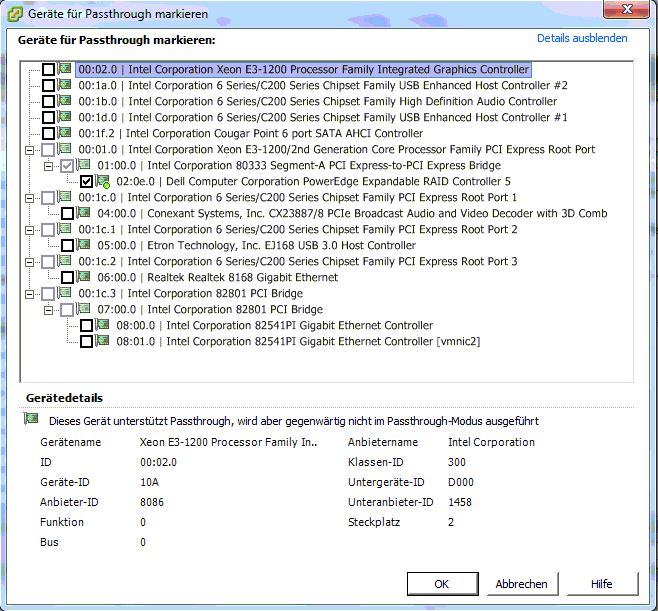Click the vSphere icon in the title bar

pyautogui.click(x=15, y=14)
